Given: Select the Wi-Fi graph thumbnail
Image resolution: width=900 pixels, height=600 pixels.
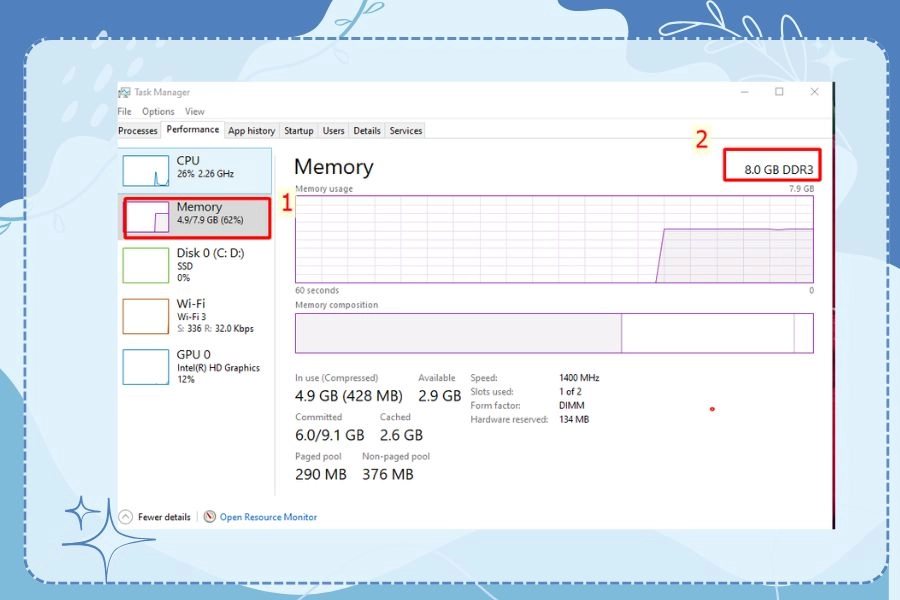Looking at the screenshot, I should coord(146,316).
